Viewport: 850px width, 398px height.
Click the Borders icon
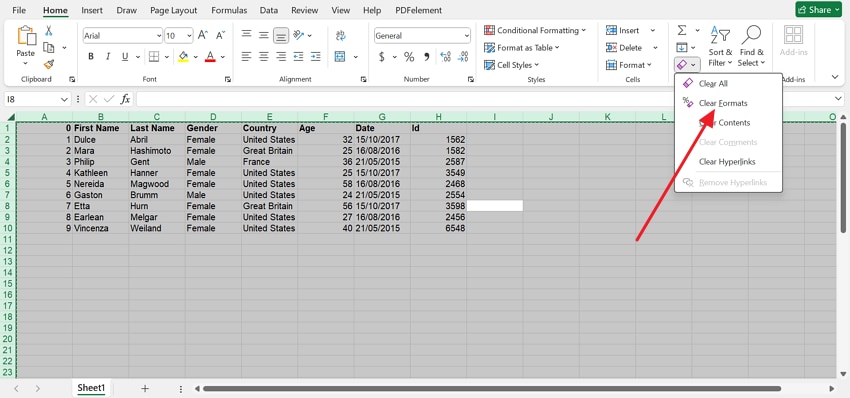[x=154, y=56]
